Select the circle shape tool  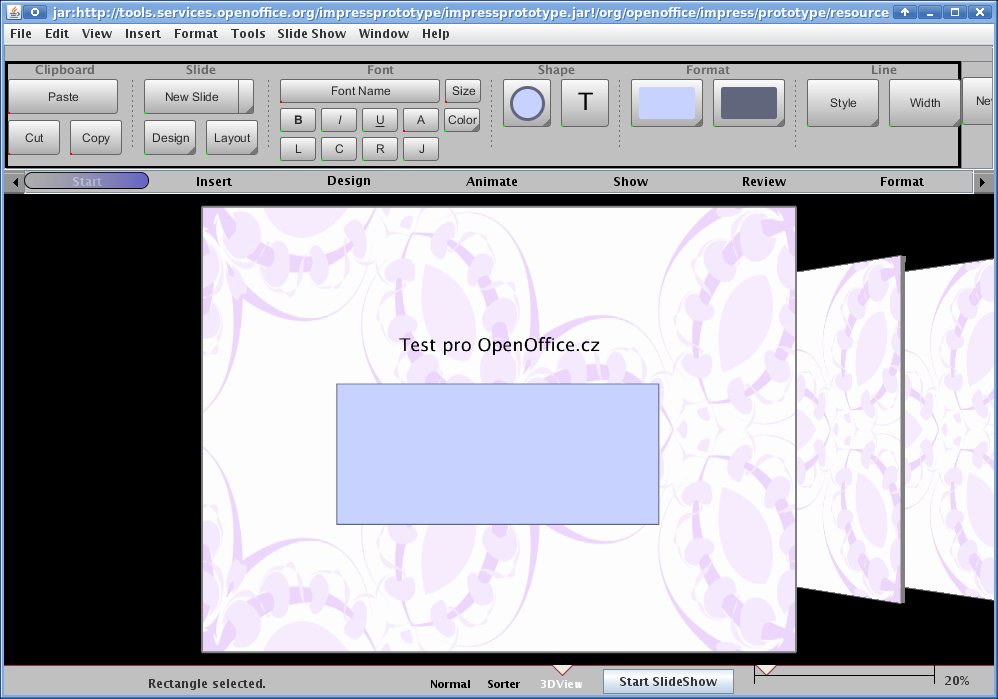click(527, 103)
